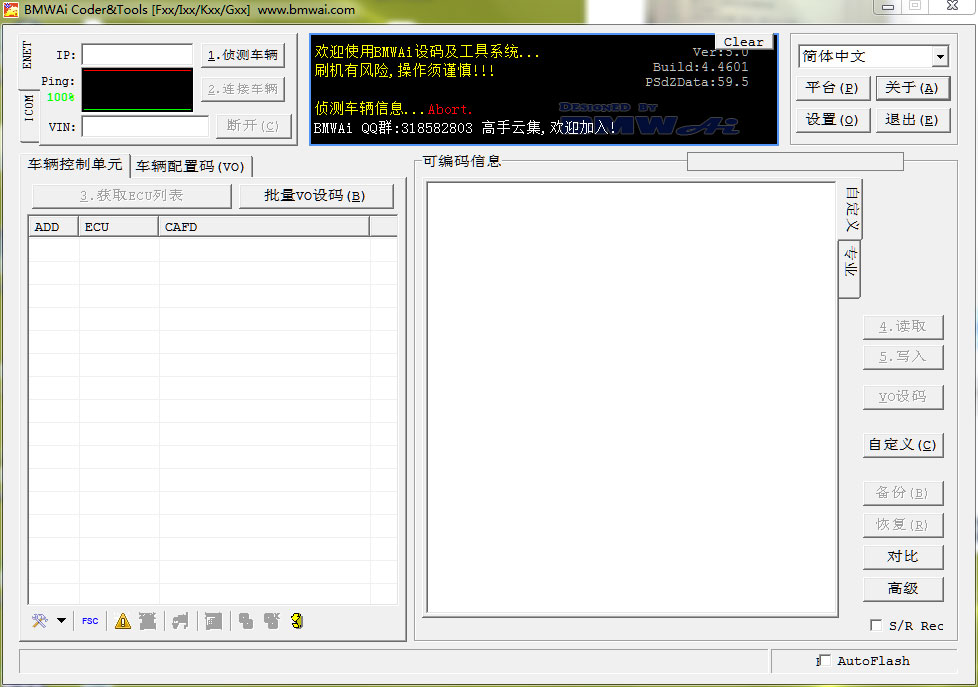The width and height of the screenshot is (978, 687).
Task: Click the Ping graph display
Action: point(137,91)
